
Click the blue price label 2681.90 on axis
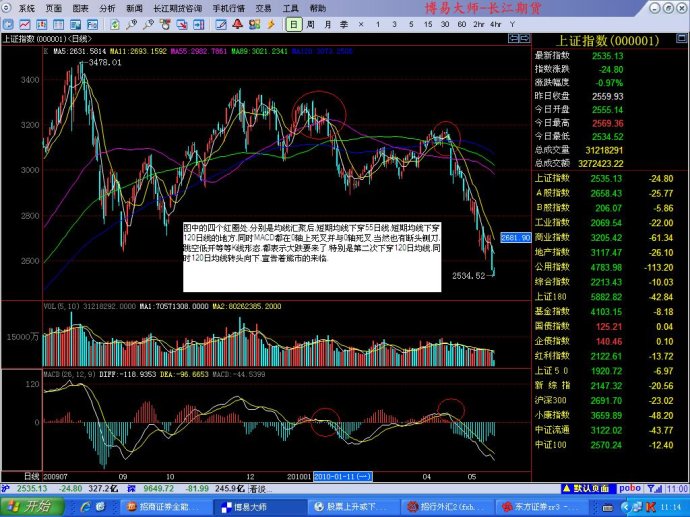516,238
